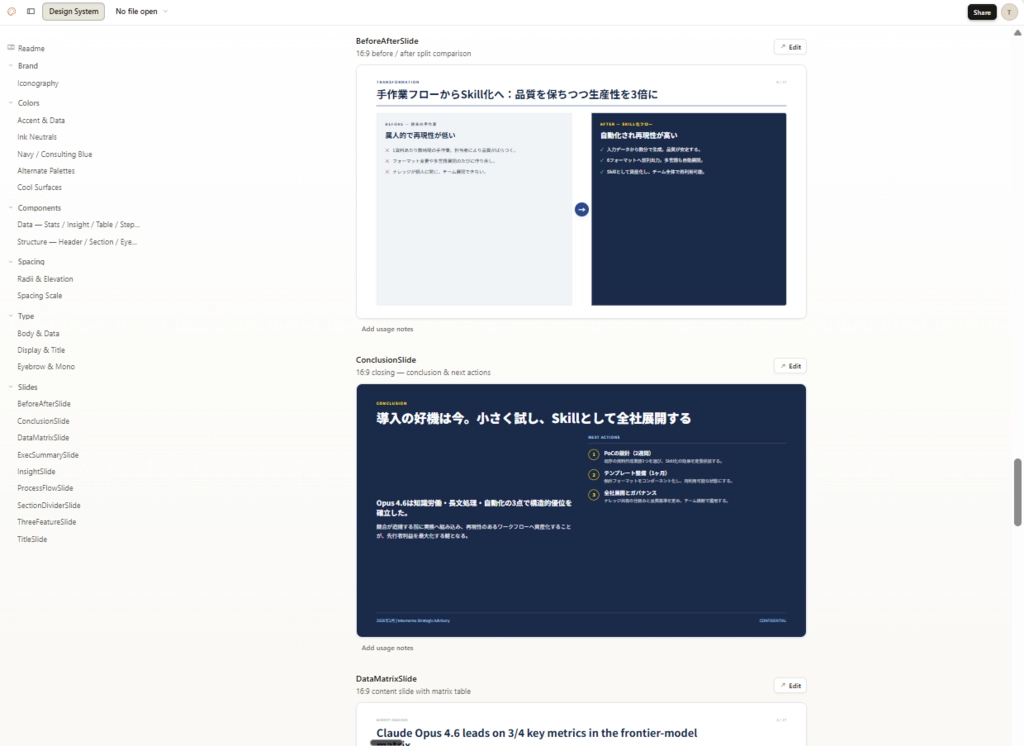Click the app logo icon in top bar
The height and width of the screenshot is (746, 1024).
11,11
